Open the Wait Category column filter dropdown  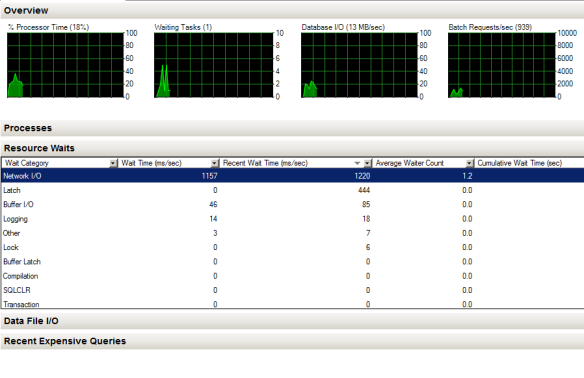[113, 163]
